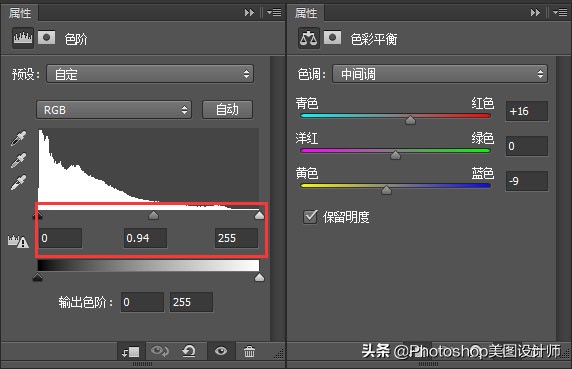Click the reset to defaults icon in Levels panel

click(x=189, y=351)
